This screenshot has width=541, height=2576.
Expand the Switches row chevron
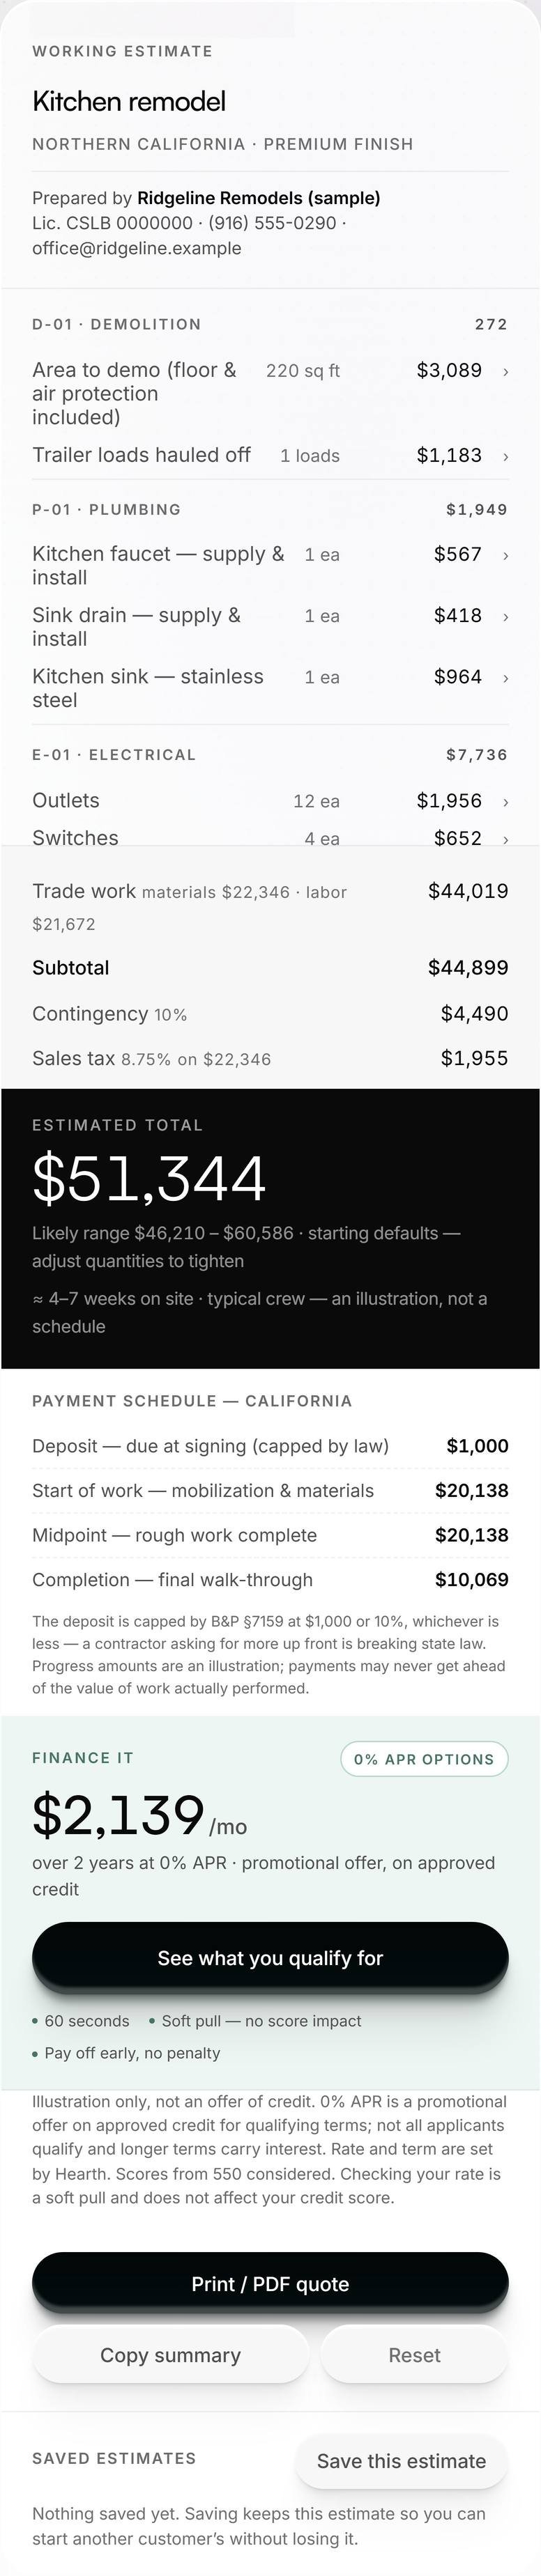point(505,839)
